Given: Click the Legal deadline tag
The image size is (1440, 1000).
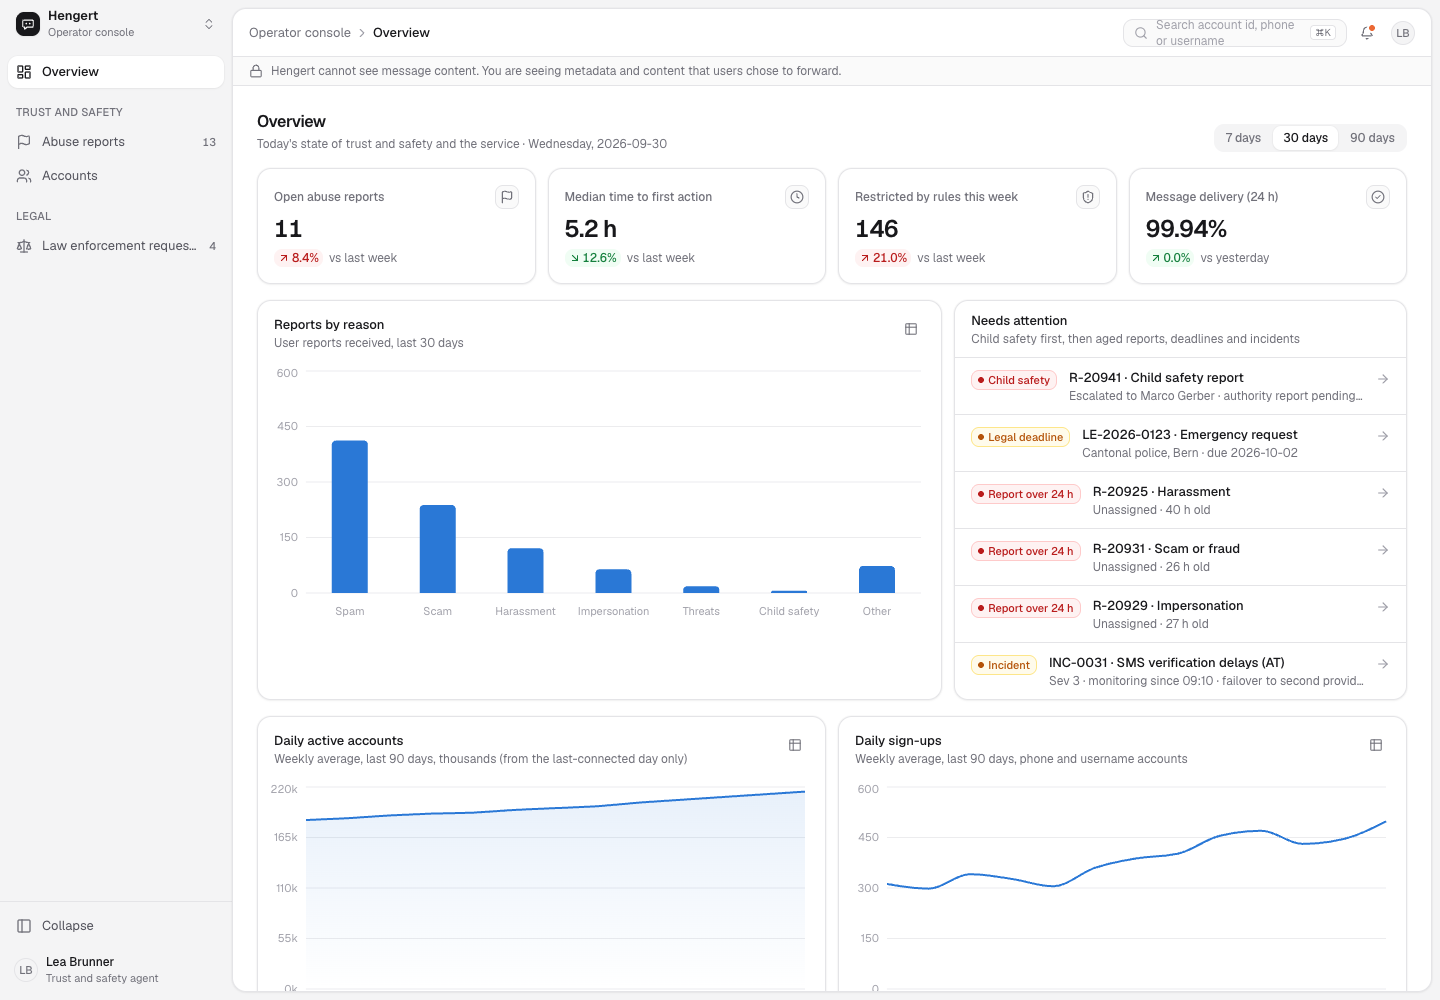Looking at the screenshot, I should pyautogui.click(x=1020, y=437).
